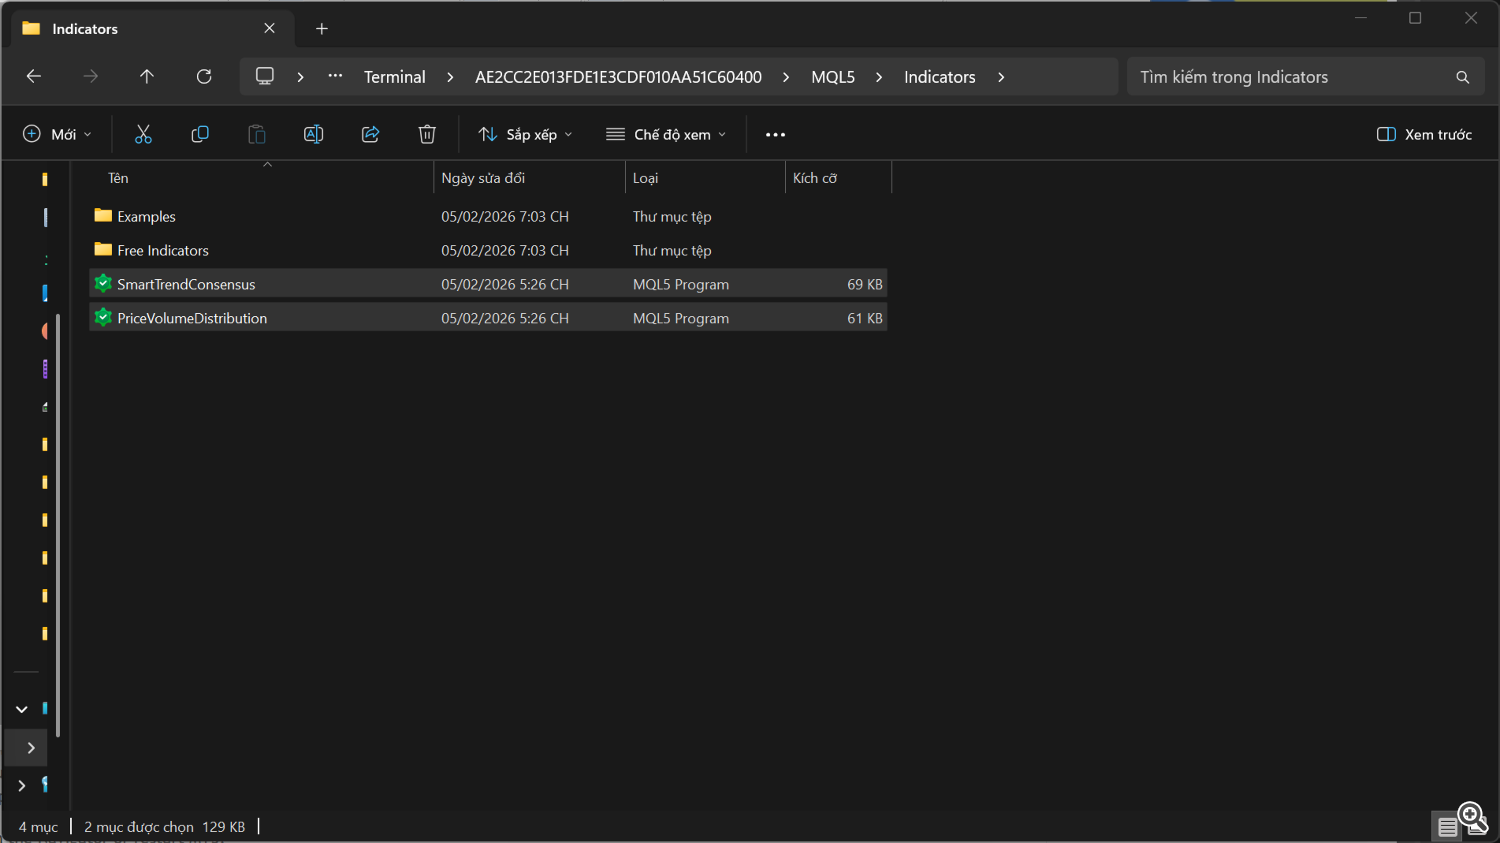1500x843 pixels.
Task: Switch to details view in status bar
Action: pos(1447,827)
